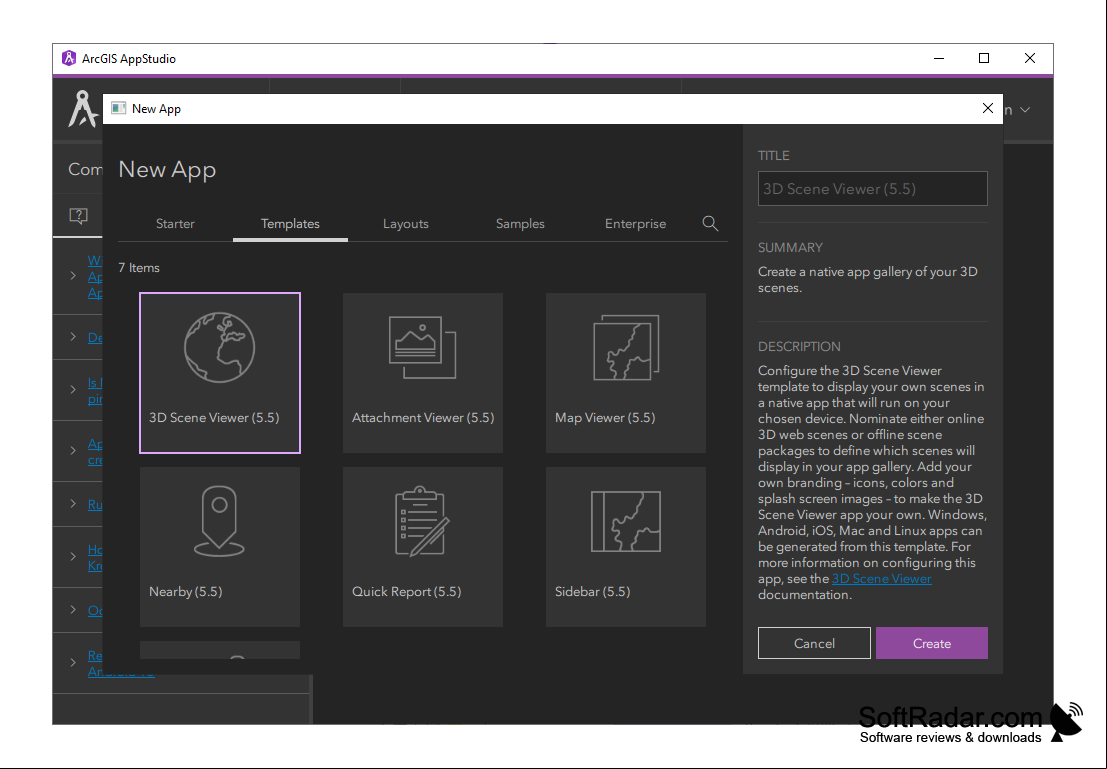Open the Samples tab
This screenshot has width=1107, height=769.
[x=520, y=224]
